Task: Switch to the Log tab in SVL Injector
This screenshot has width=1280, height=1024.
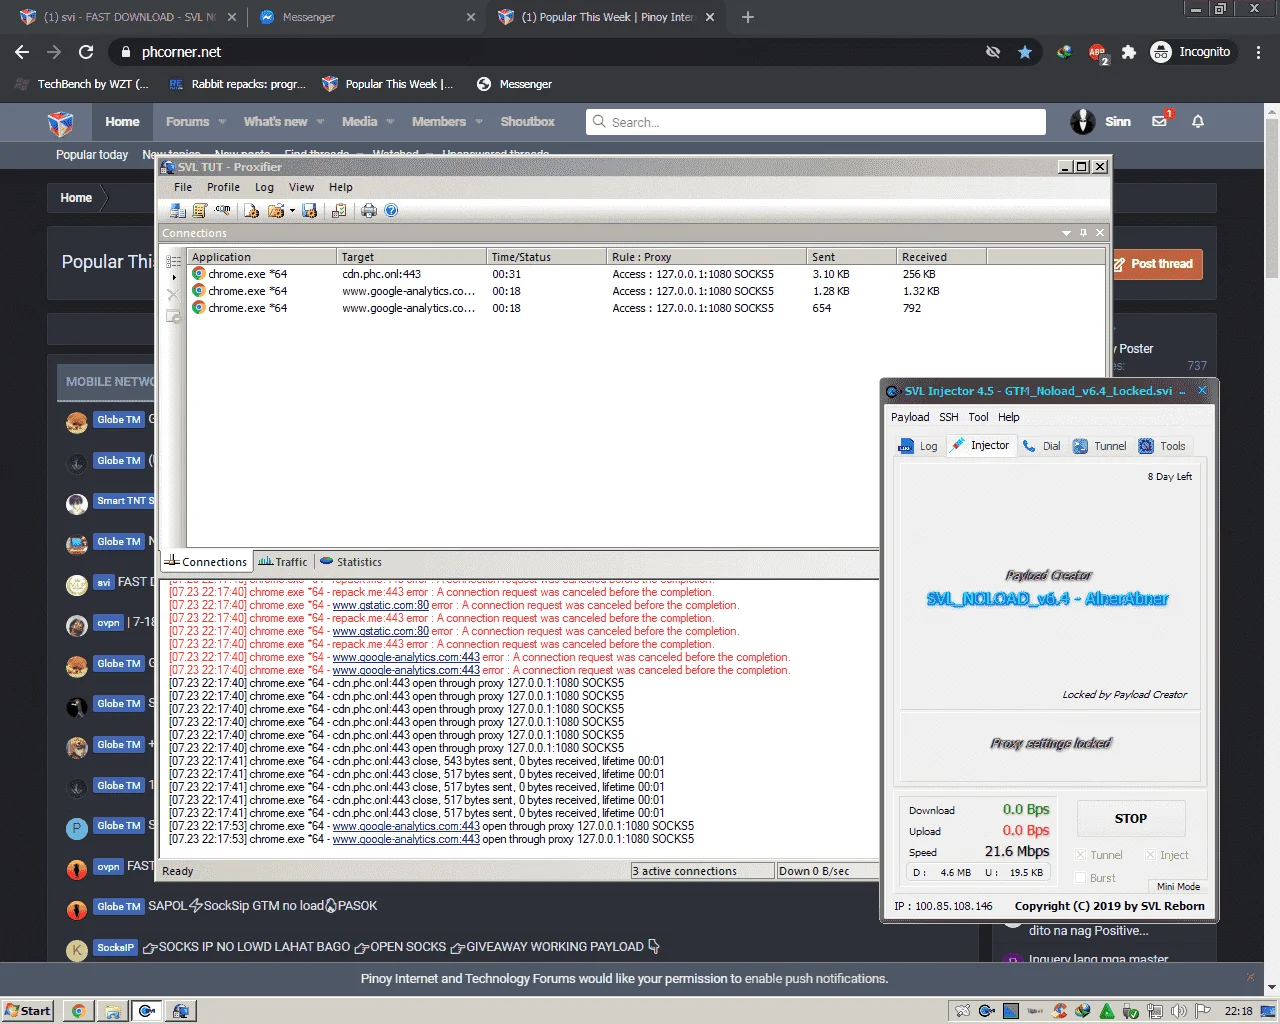Action: pyautogui.click(x=919, y=446)
